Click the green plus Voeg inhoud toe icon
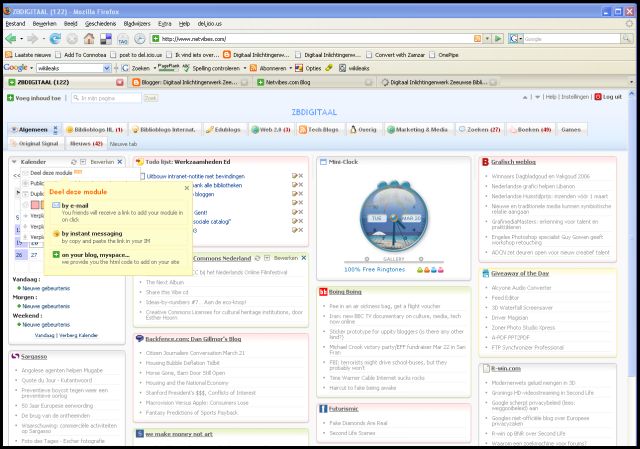This screenshot has height=449, width=640. point(11,98)
